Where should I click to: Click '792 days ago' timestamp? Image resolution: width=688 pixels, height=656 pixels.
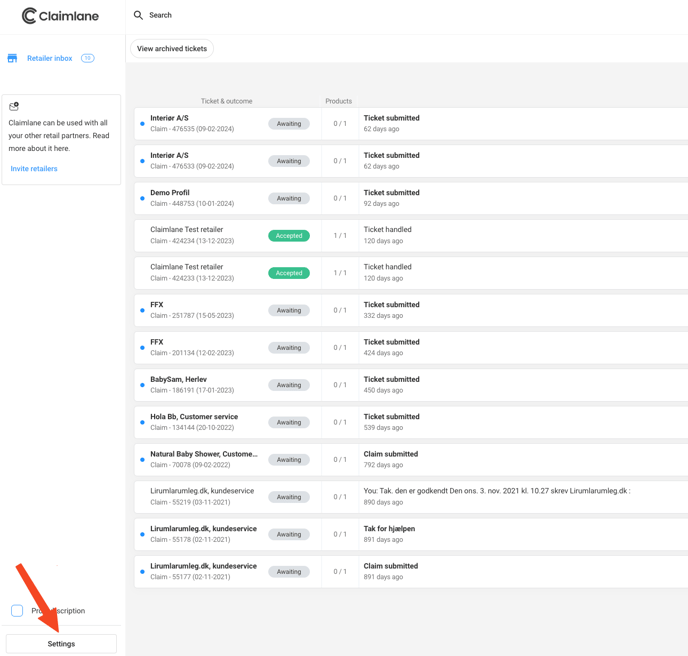click(x=383, y=465)
